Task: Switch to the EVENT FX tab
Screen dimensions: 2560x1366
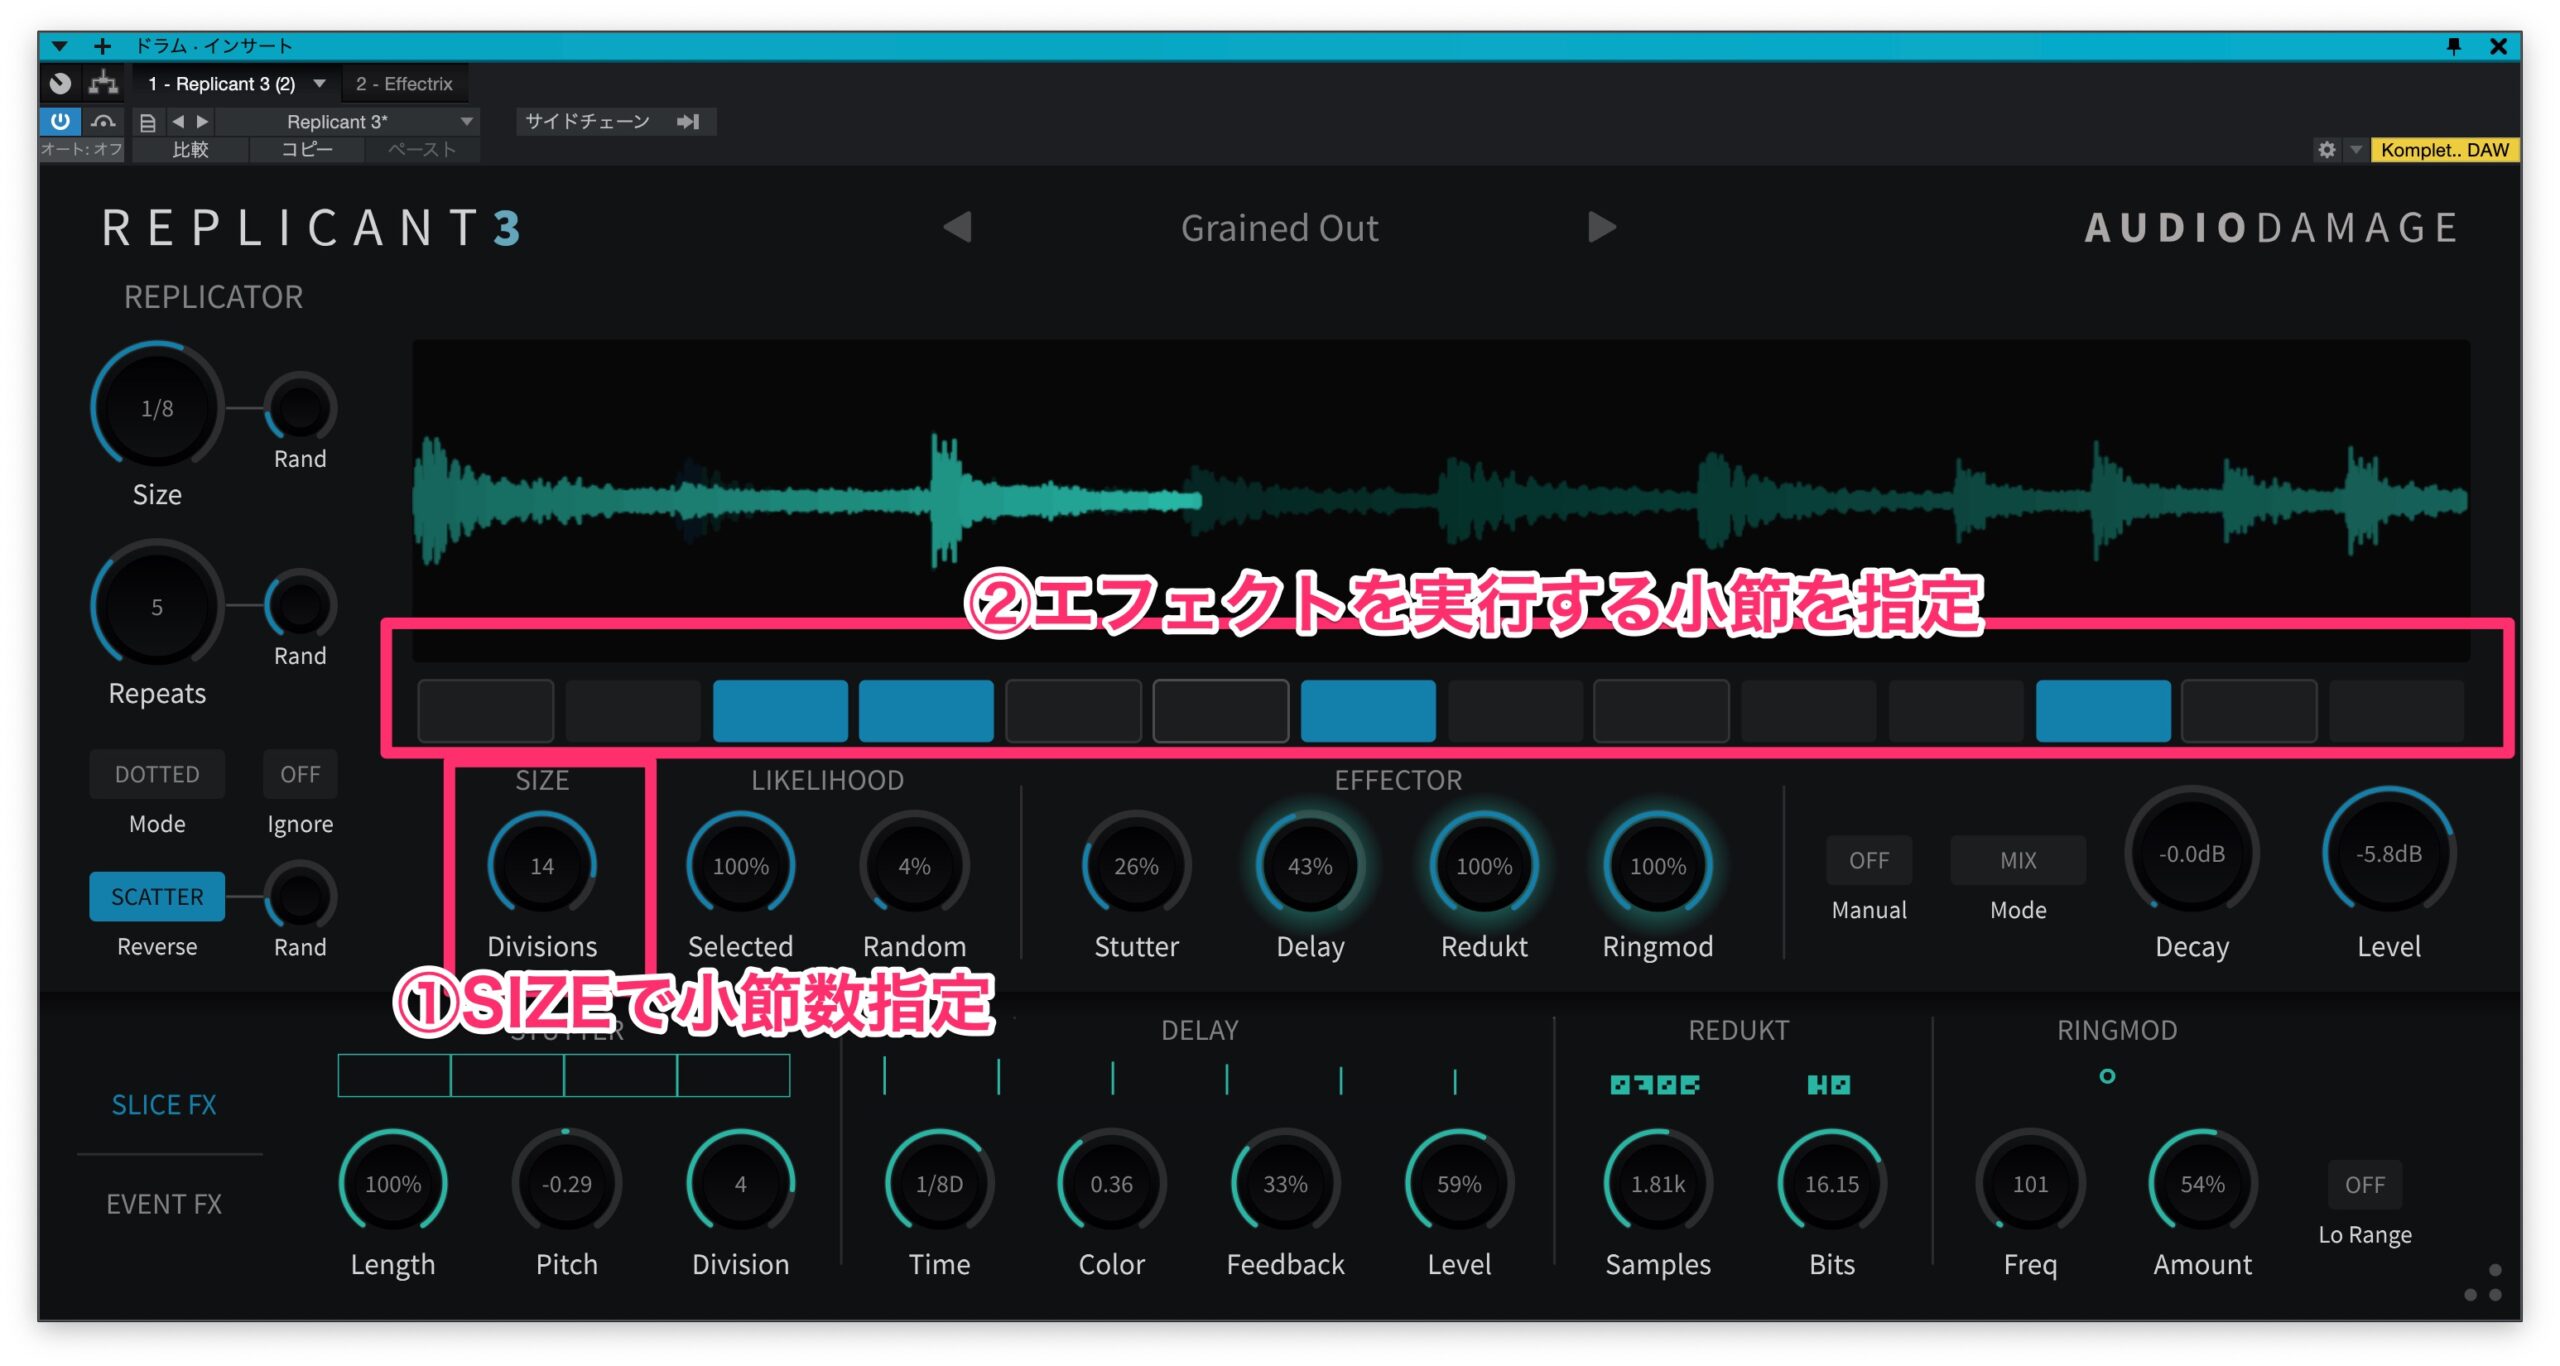Action: 163,1204
